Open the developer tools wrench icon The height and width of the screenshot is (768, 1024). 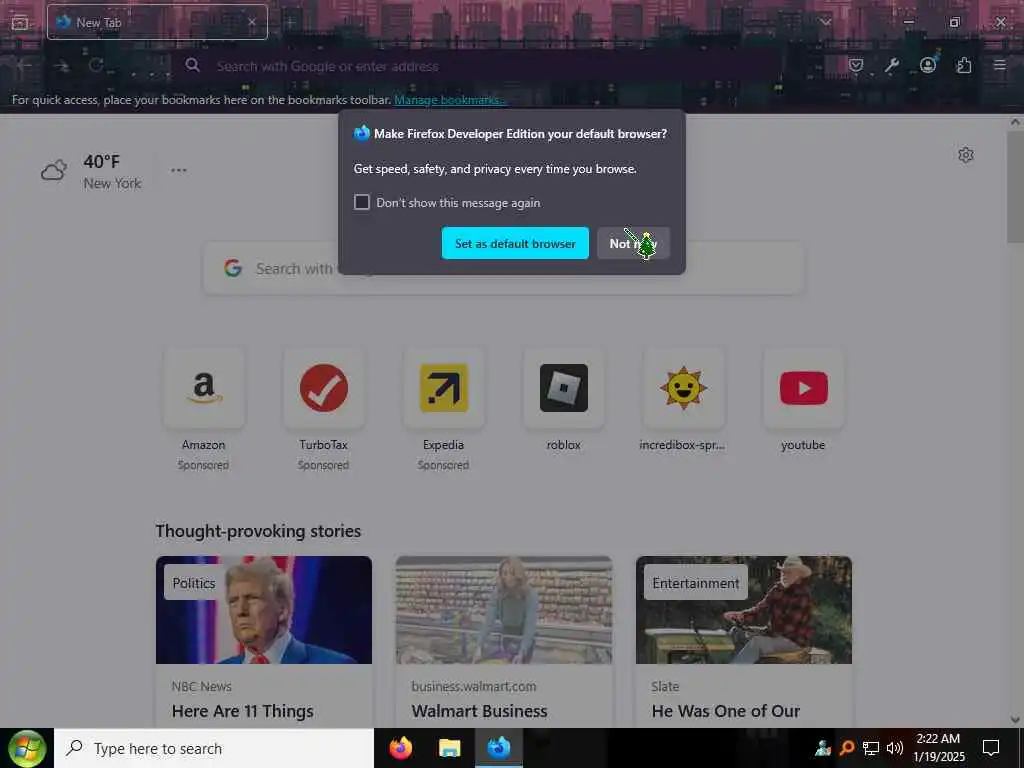(x=892, y=65)
